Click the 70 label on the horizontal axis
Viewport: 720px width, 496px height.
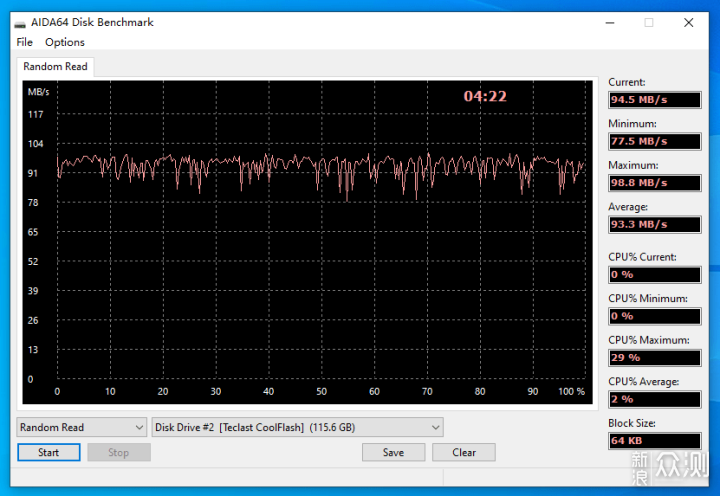tap(427, 391)
